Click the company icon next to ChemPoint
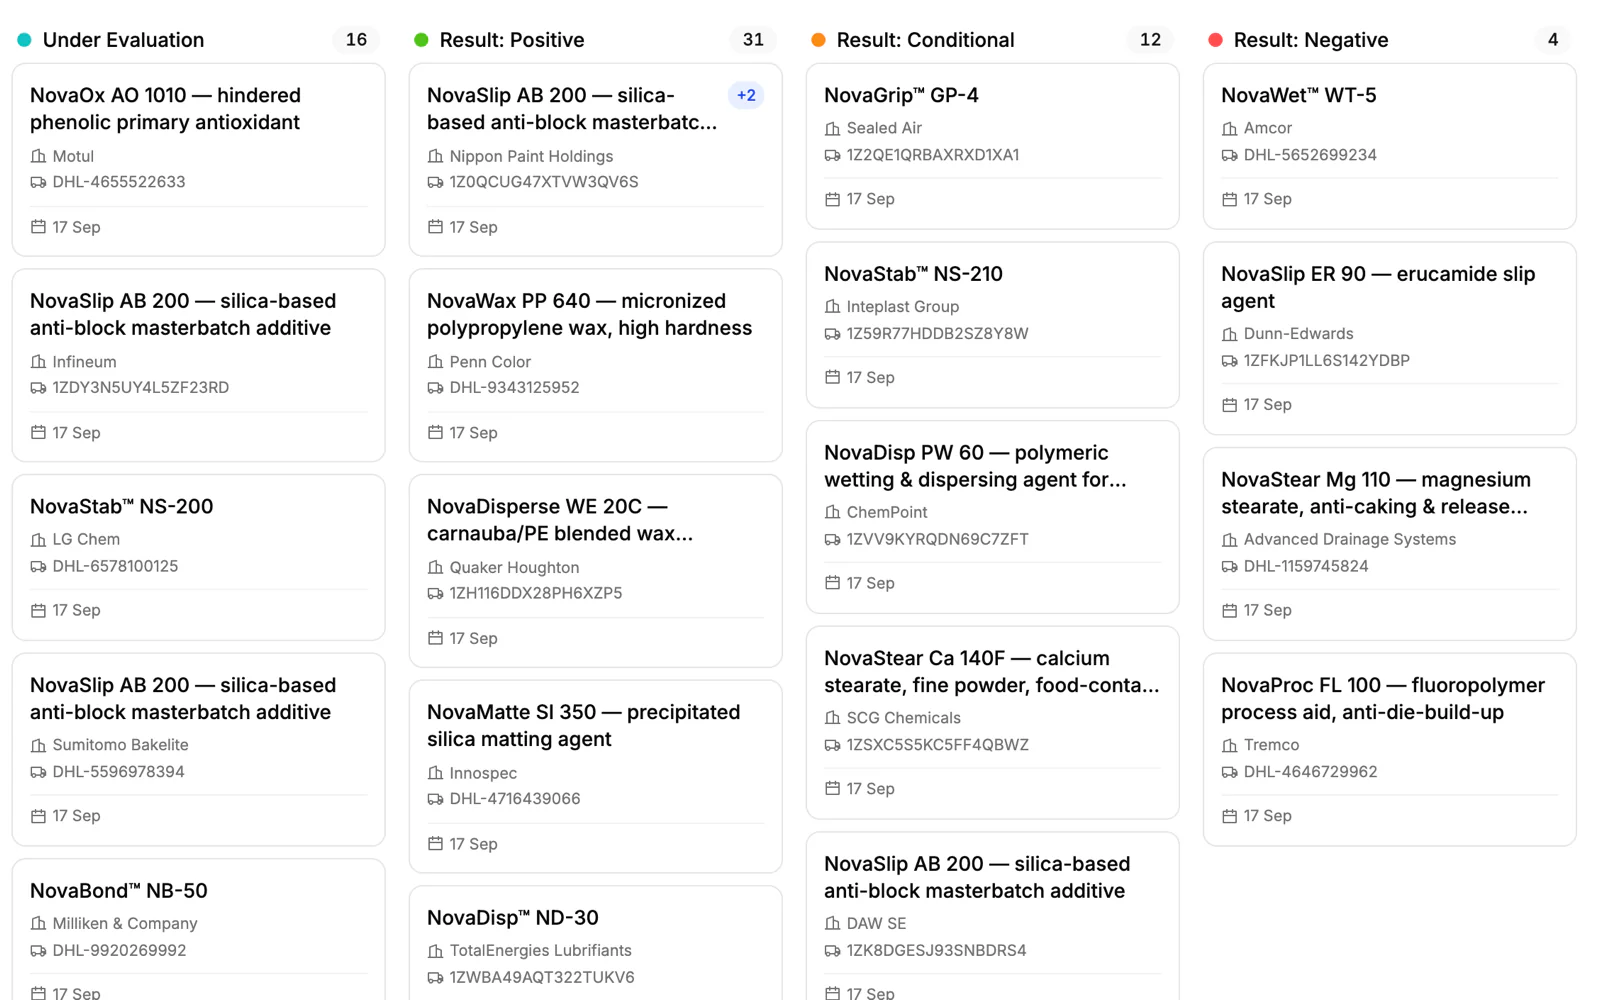Screen dimensions: 1600x1000 point(832,512)
